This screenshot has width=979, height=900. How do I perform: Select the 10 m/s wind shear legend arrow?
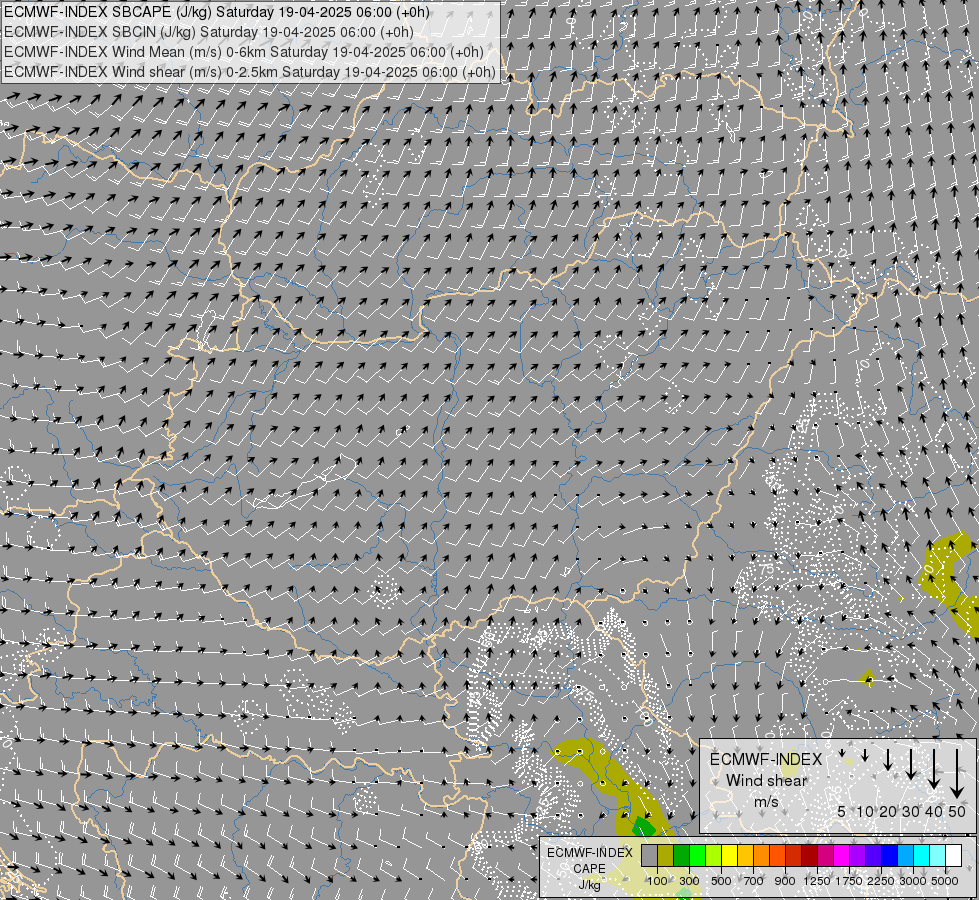point(865,756)
